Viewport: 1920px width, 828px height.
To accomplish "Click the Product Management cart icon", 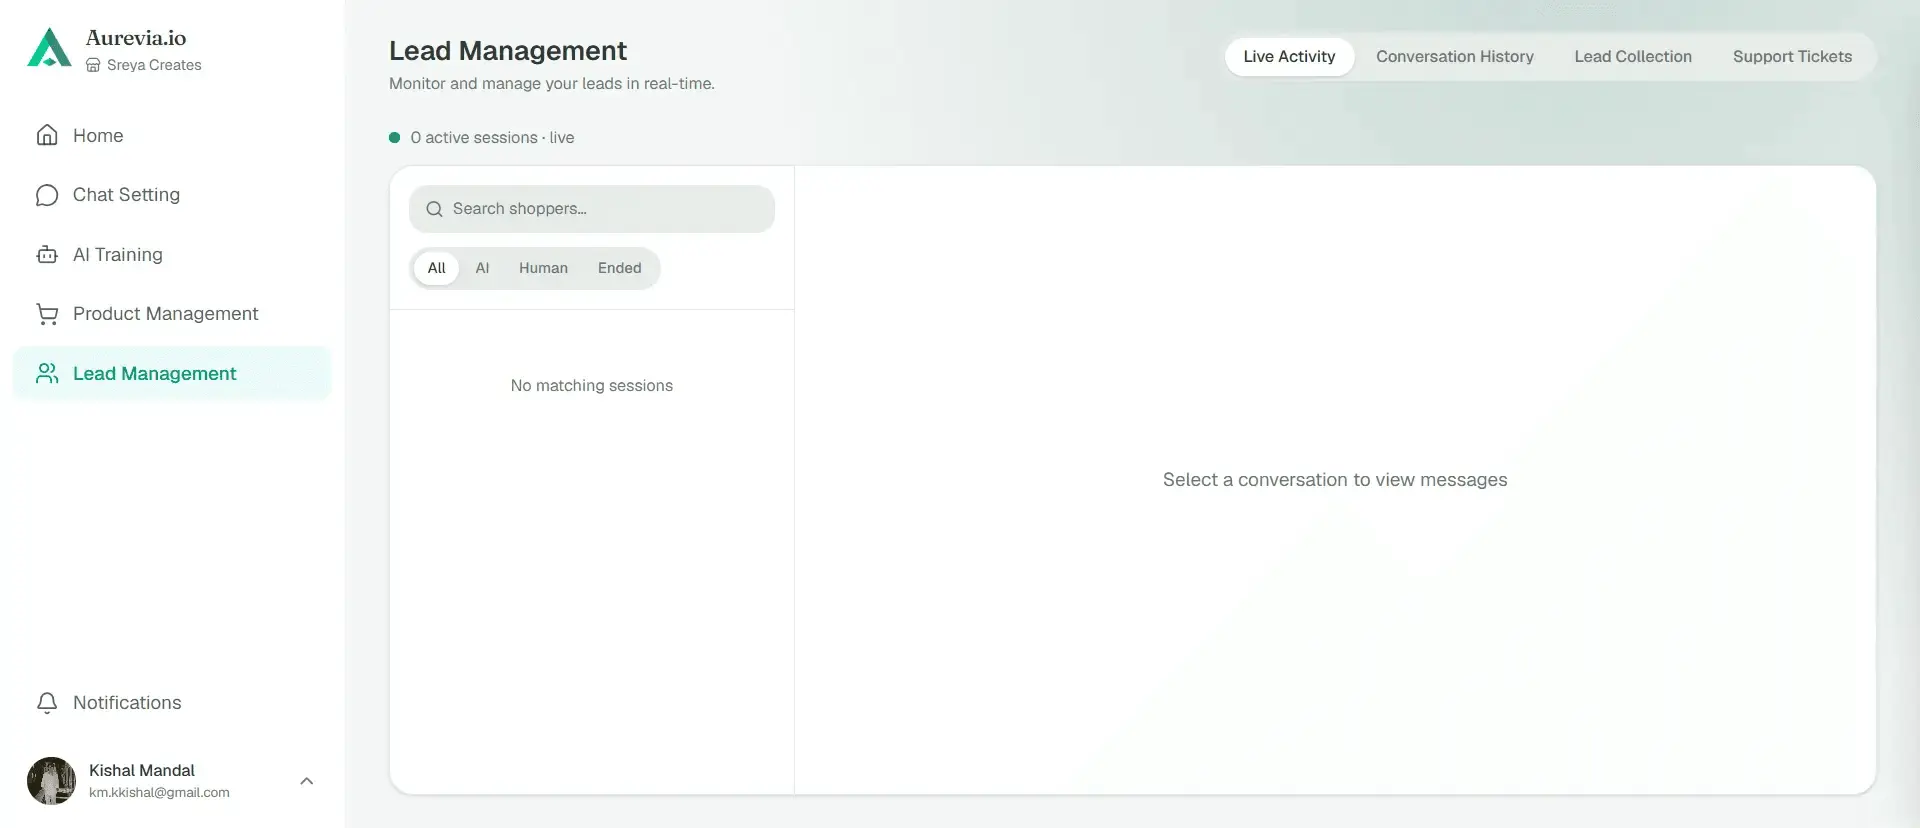I will 47,314.
